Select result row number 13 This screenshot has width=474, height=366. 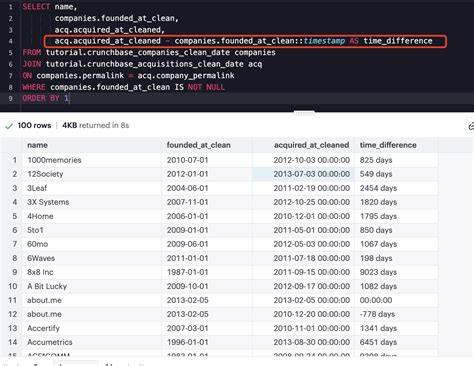13,328
